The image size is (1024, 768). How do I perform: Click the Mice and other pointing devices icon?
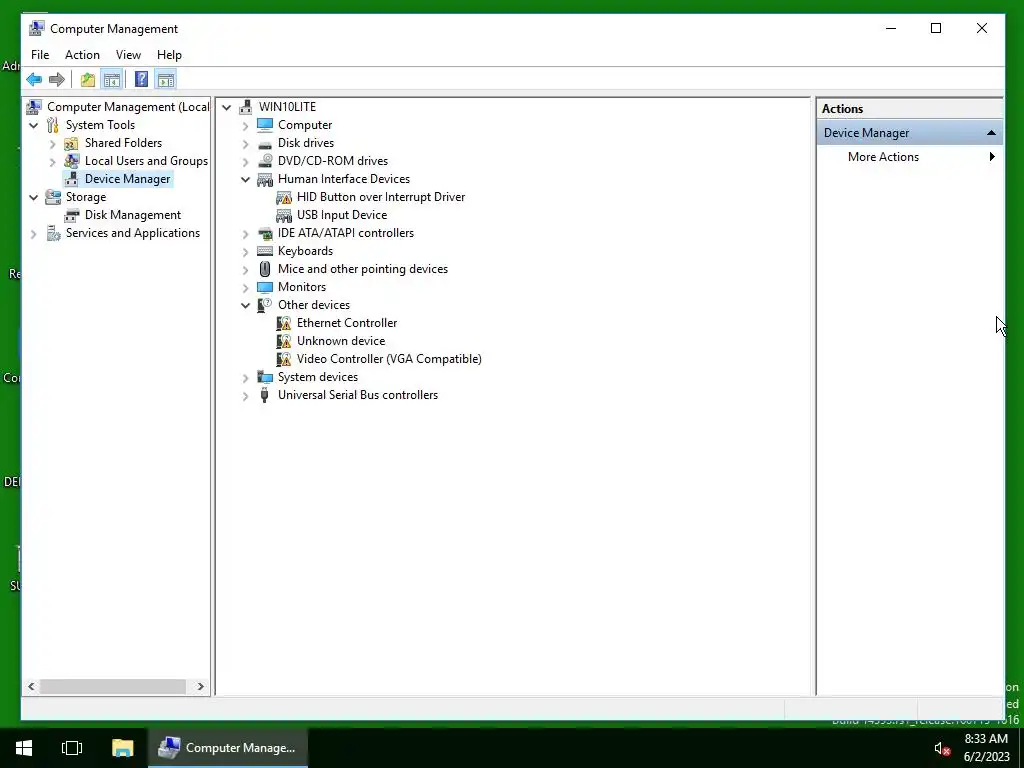coord(264,269)
